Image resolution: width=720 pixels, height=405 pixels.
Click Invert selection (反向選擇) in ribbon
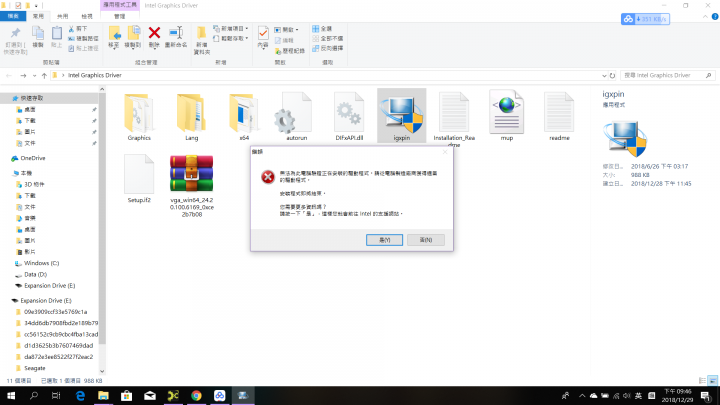coord(327,48)
